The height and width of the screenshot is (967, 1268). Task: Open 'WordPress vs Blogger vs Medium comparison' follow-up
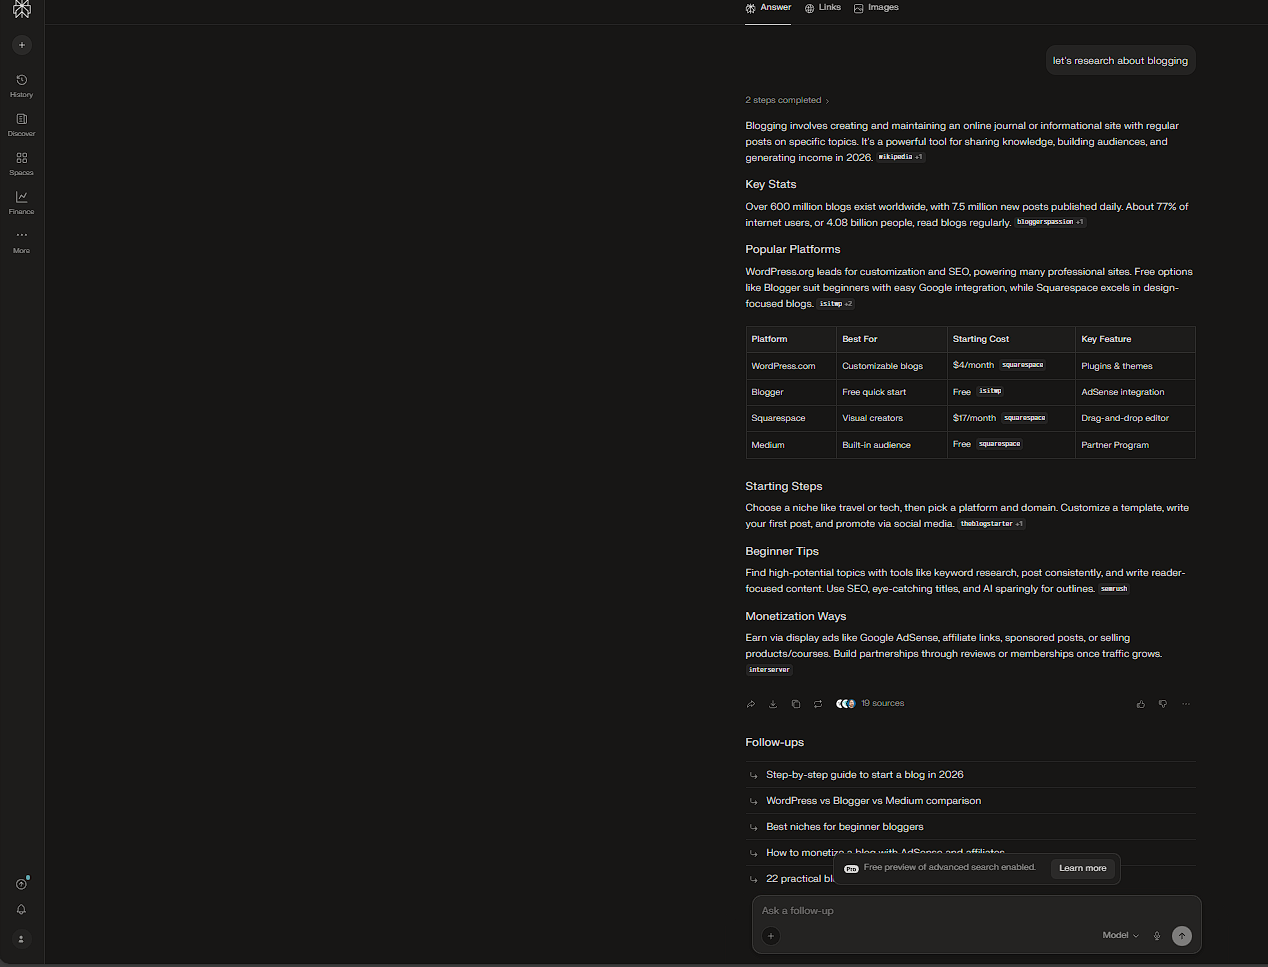point(873,801)
